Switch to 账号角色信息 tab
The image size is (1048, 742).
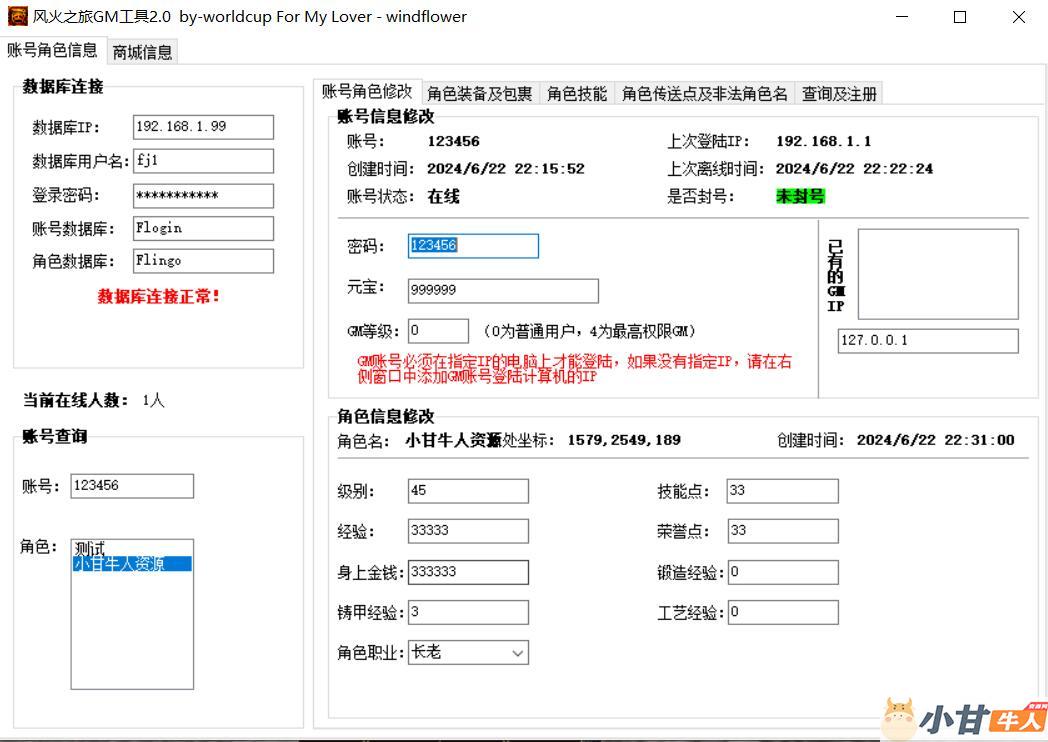click(x=52, y=50)
